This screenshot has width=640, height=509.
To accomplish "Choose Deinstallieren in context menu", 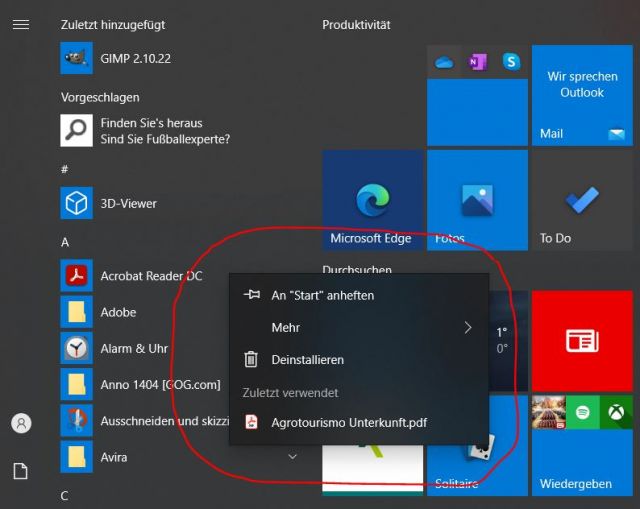I will pos(359,360).
